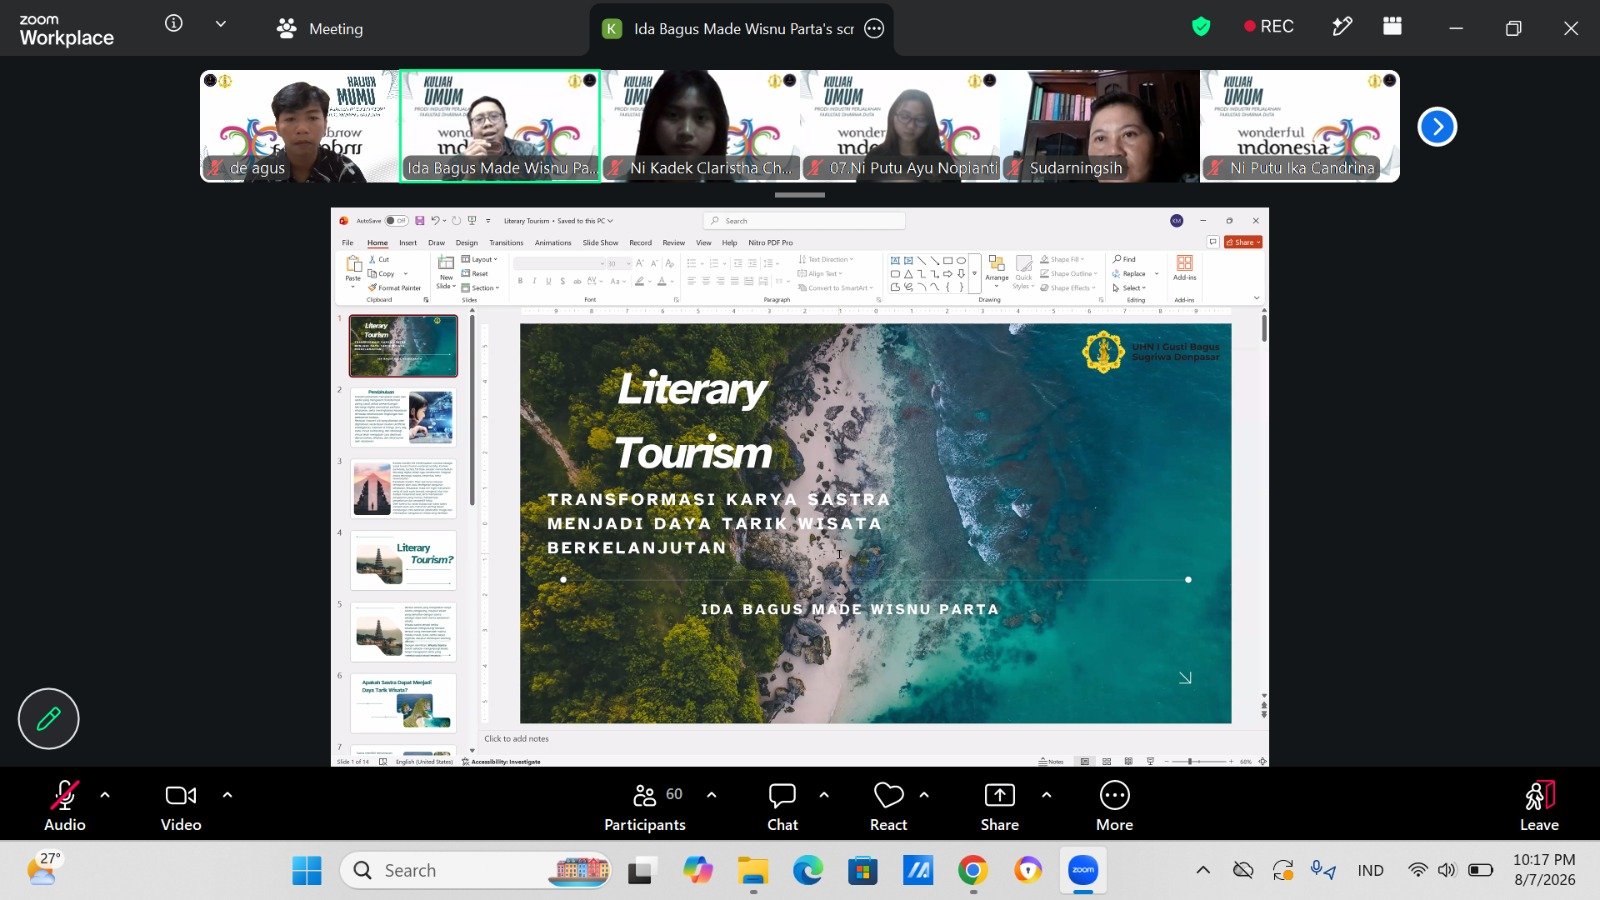Toggle Italic formatting

[534, 282]
